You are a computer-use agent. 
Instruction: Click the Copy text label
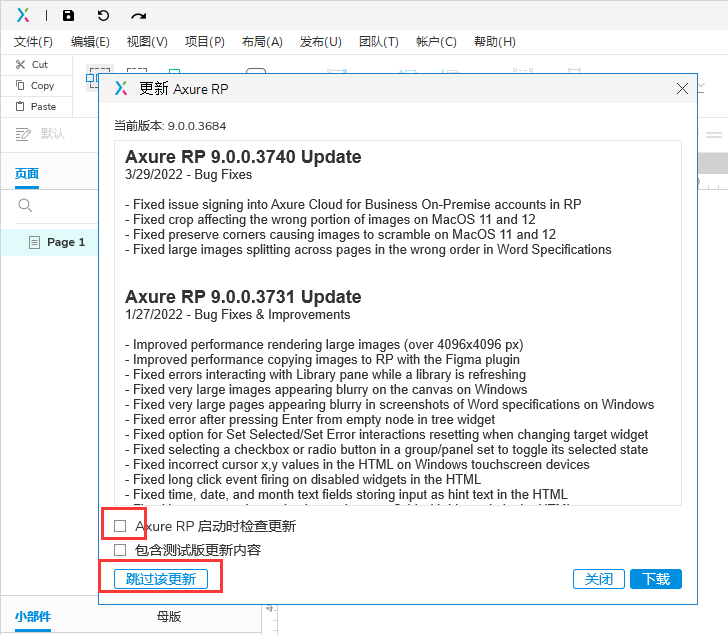coord(42,86)
